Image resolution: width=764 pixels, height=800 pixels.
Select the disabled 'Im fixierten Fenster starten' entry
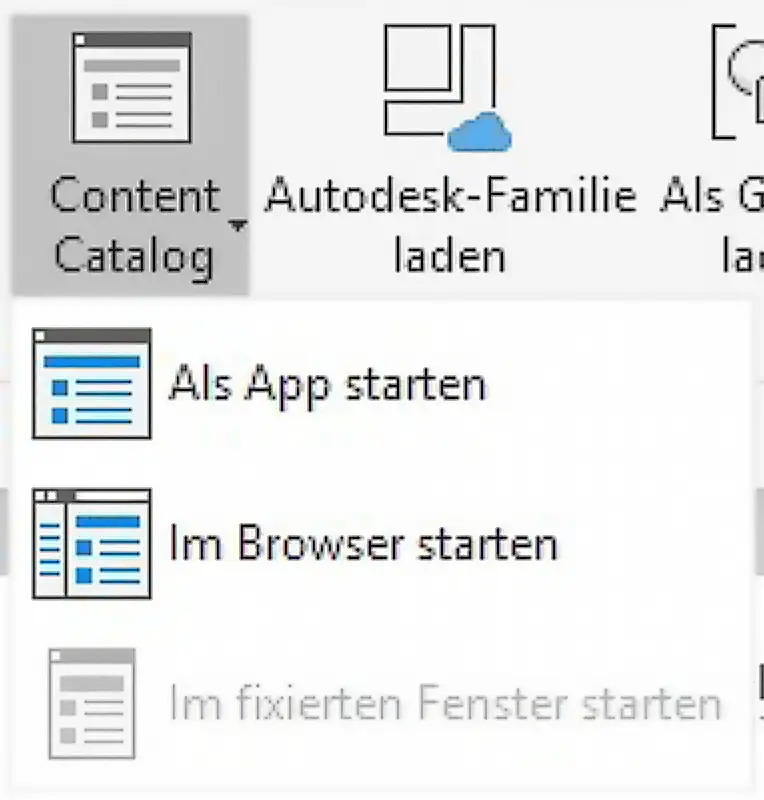click(x=383, y=704)
